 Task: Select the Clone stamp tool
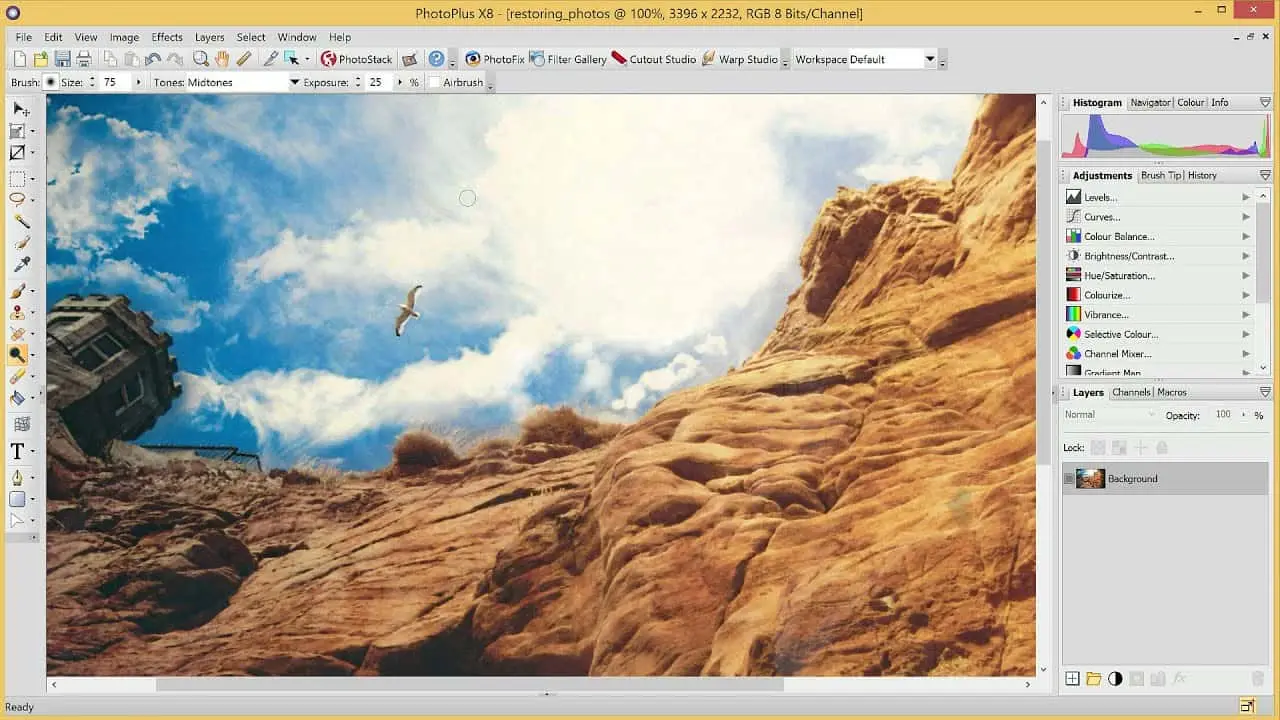point(18,312)
